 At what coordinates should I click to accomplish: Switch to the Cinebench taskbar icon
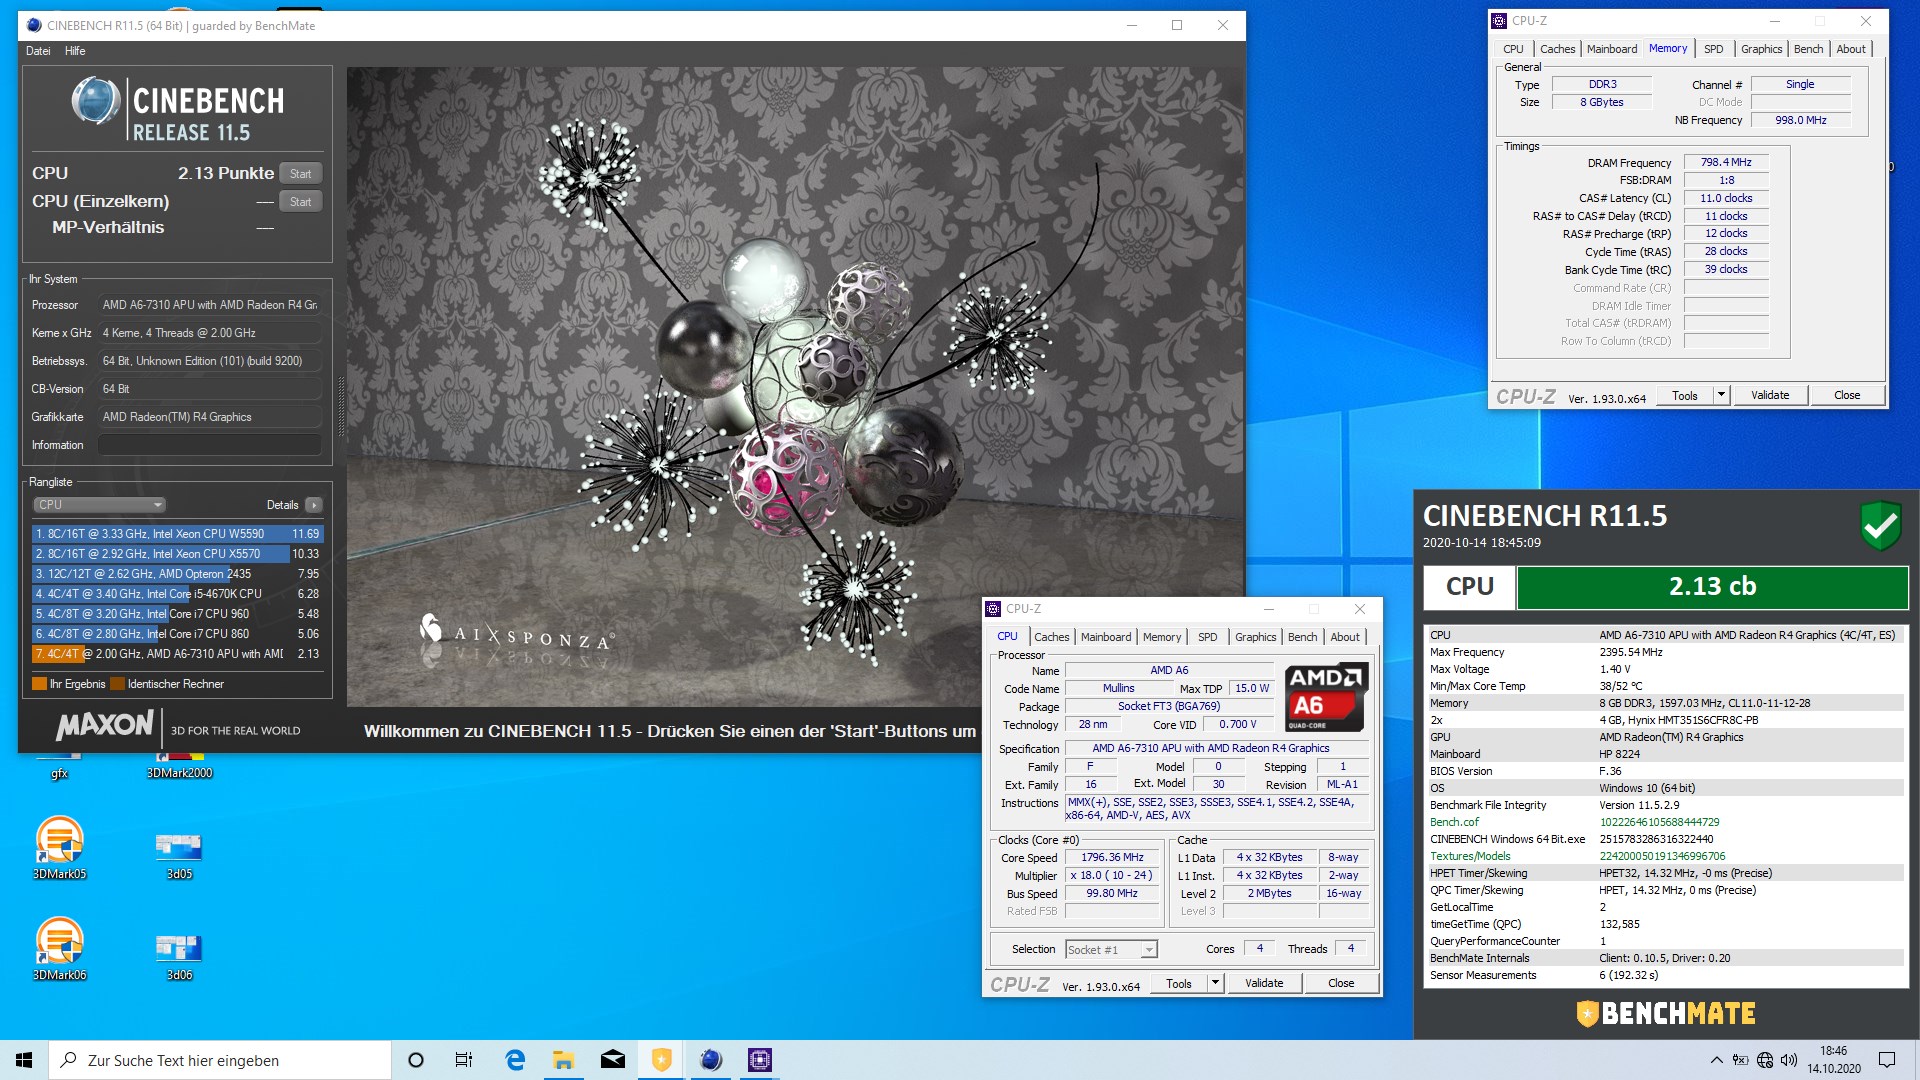[x=711, y=1060]
